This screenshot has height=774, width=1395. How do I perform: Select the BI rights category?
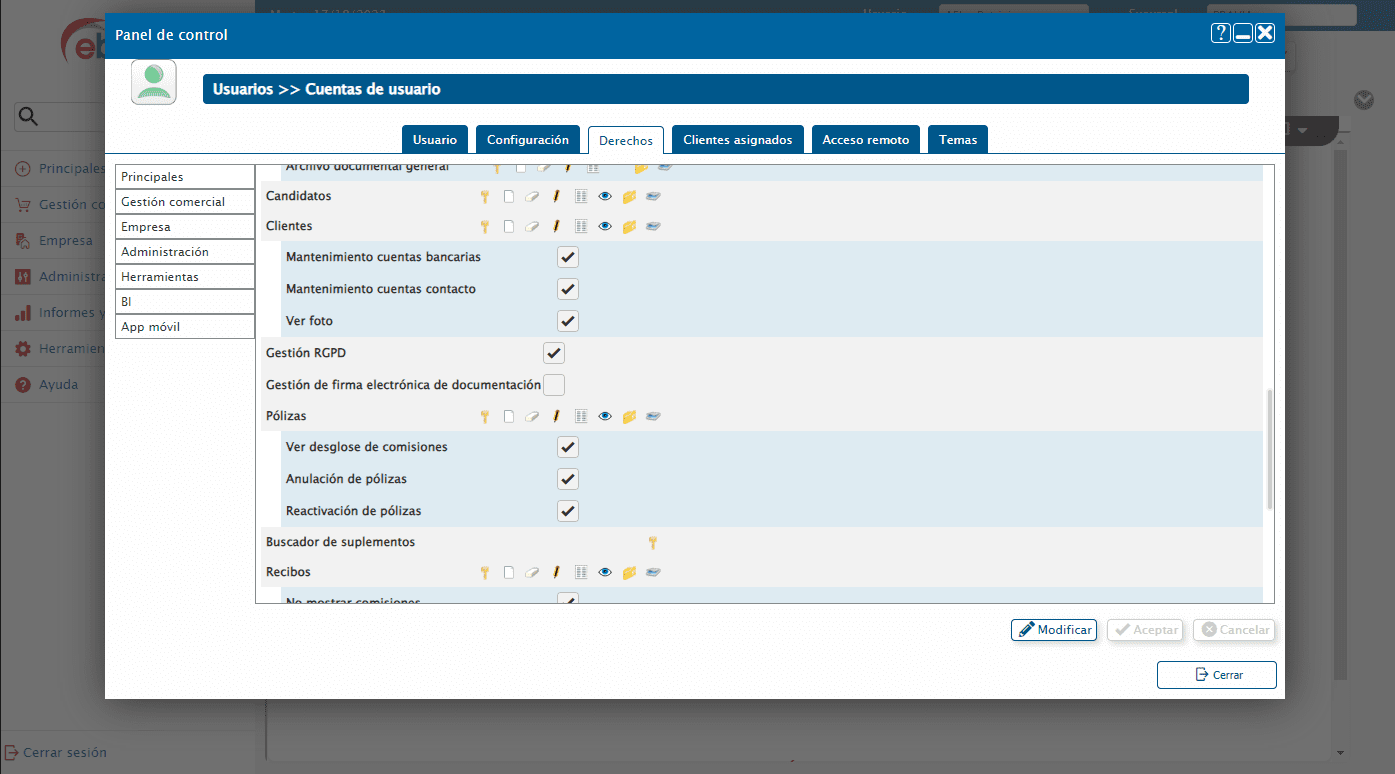click(185, 302)
